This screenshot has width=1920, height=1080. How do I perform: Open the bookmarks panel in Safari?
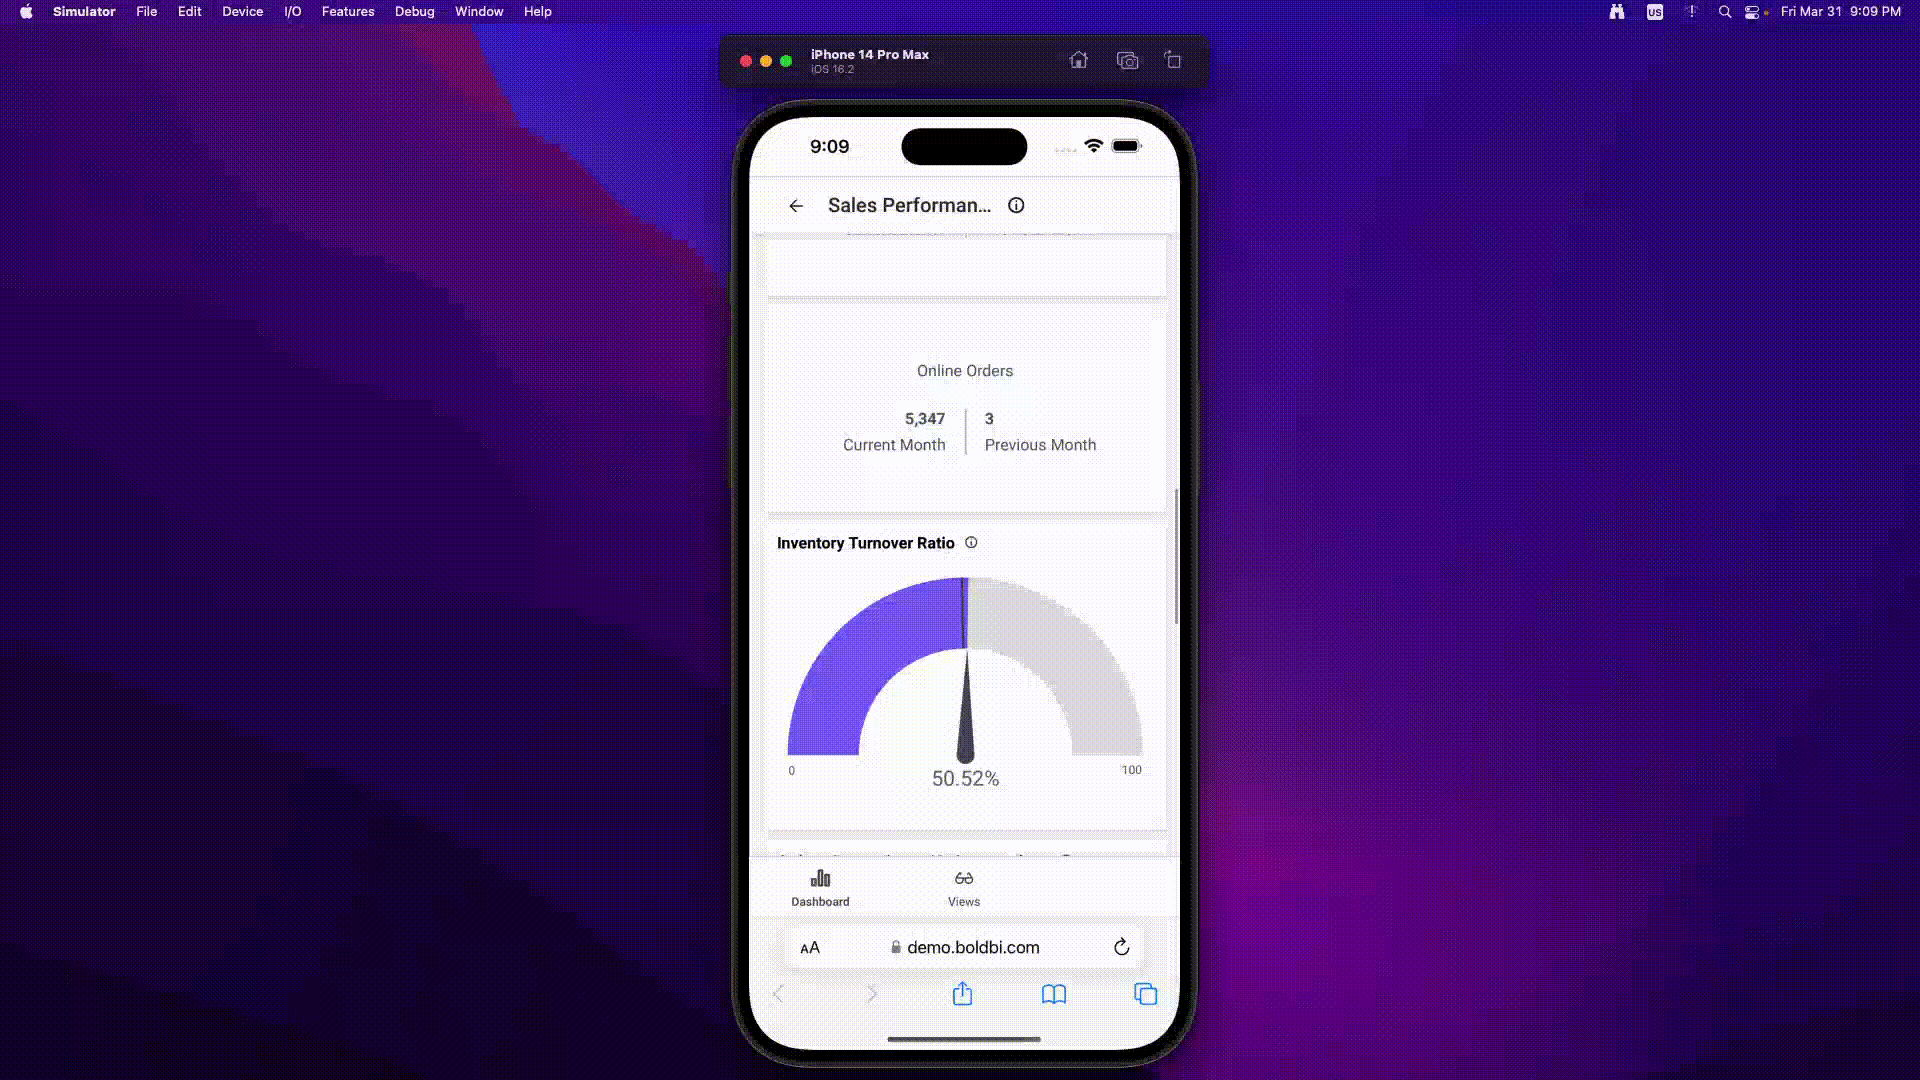coord(1055,994)
